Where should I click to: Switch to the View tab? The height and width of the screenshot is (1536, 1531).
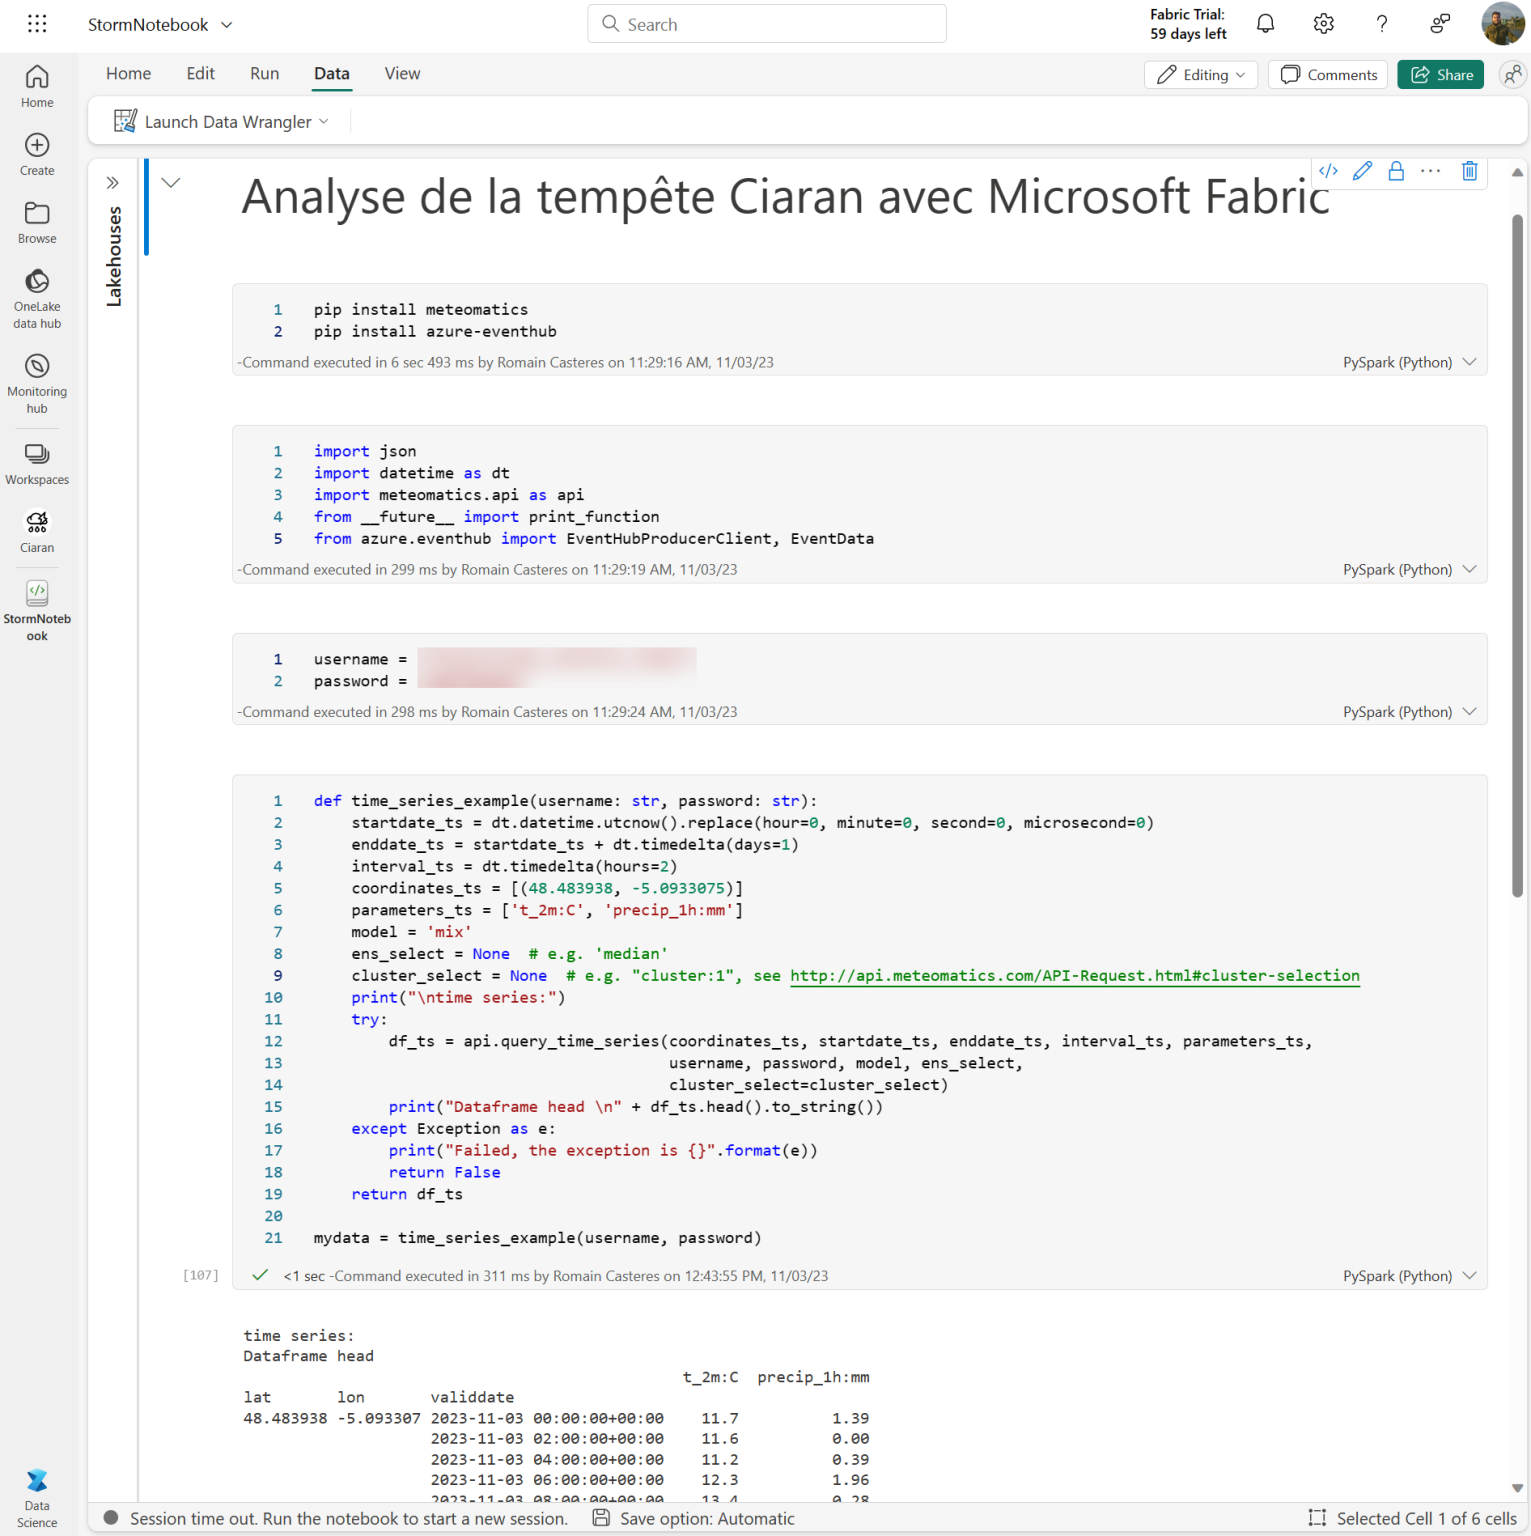point(401,73)
